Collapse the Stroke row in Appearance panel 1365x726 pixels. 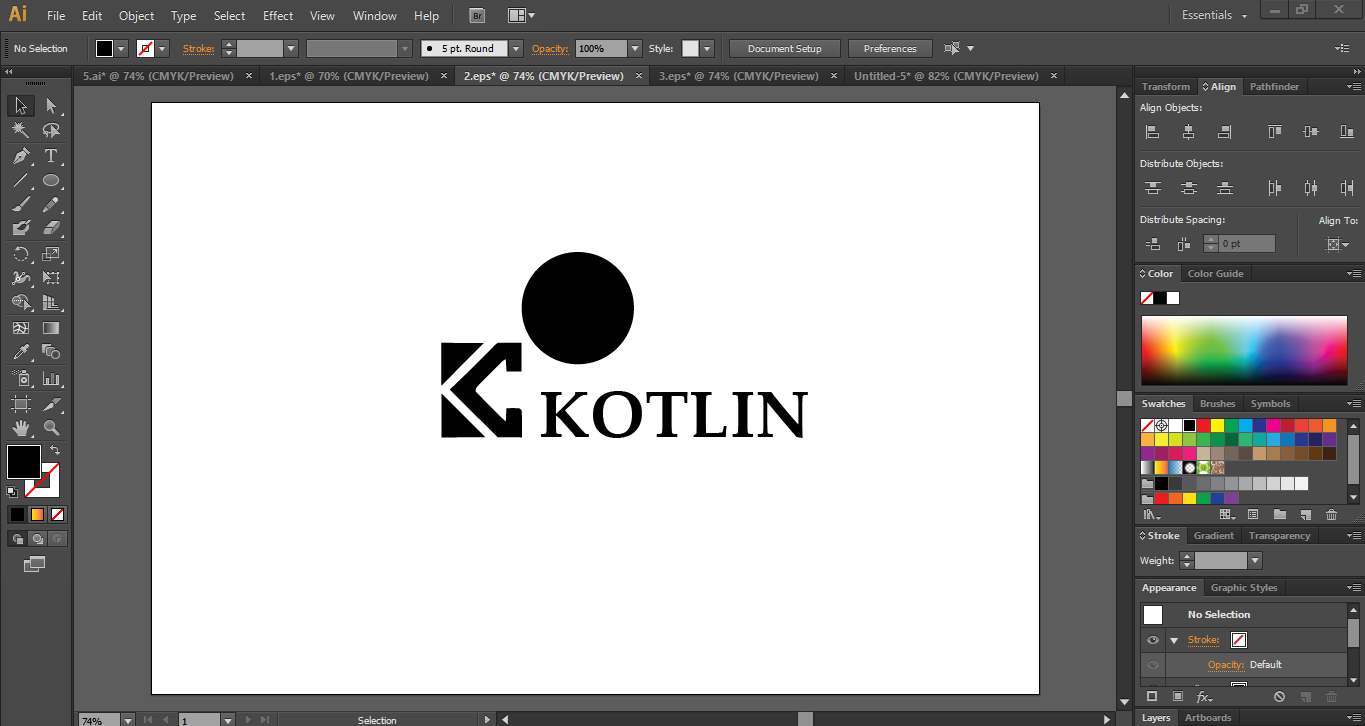click(1174, 640)
